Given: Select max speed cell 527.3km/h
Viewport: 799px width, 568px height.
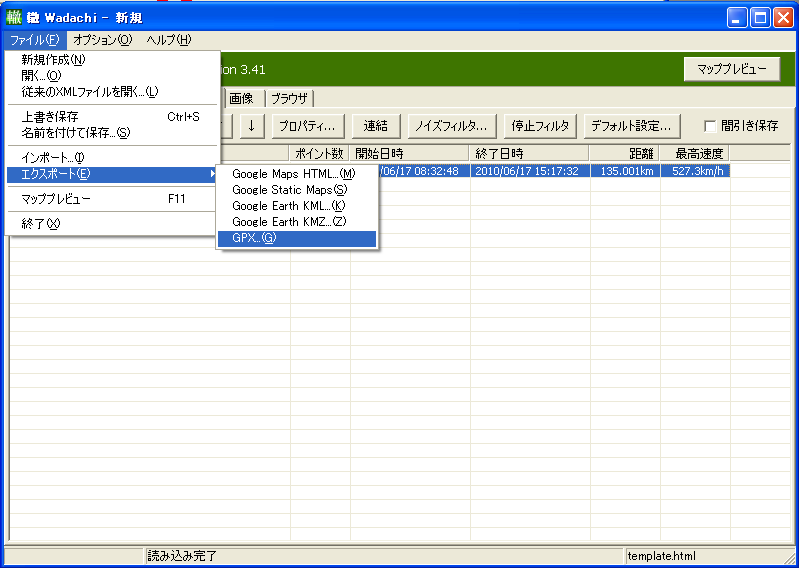Looking at the screenshot, I should [696, 171].
